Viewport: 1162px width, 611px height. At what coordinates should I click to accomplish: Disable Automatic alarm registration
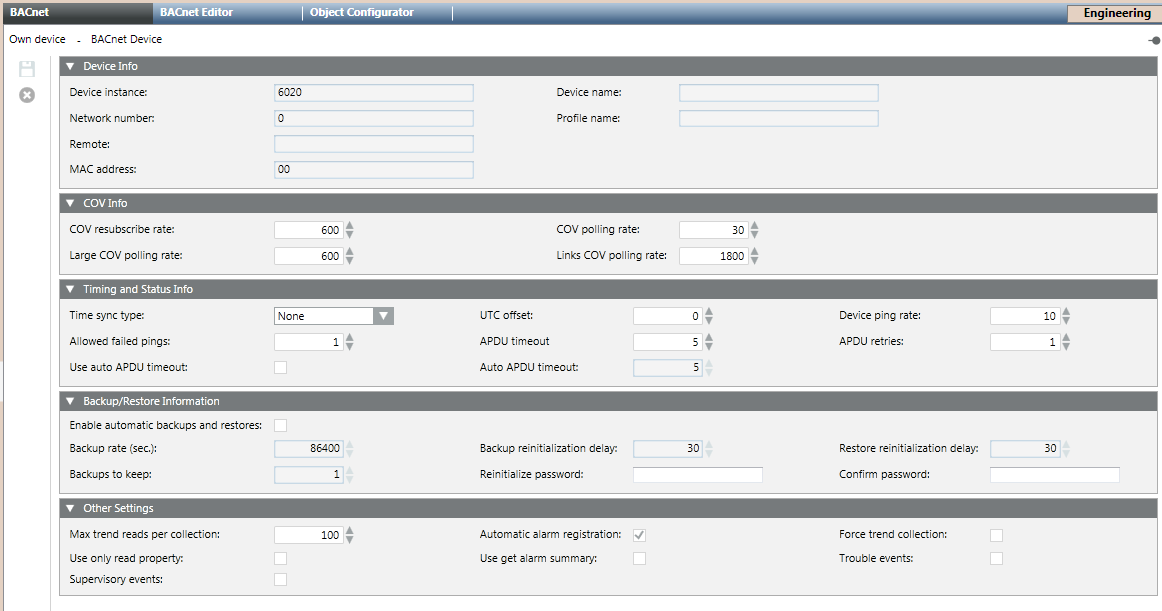[639, 534]
